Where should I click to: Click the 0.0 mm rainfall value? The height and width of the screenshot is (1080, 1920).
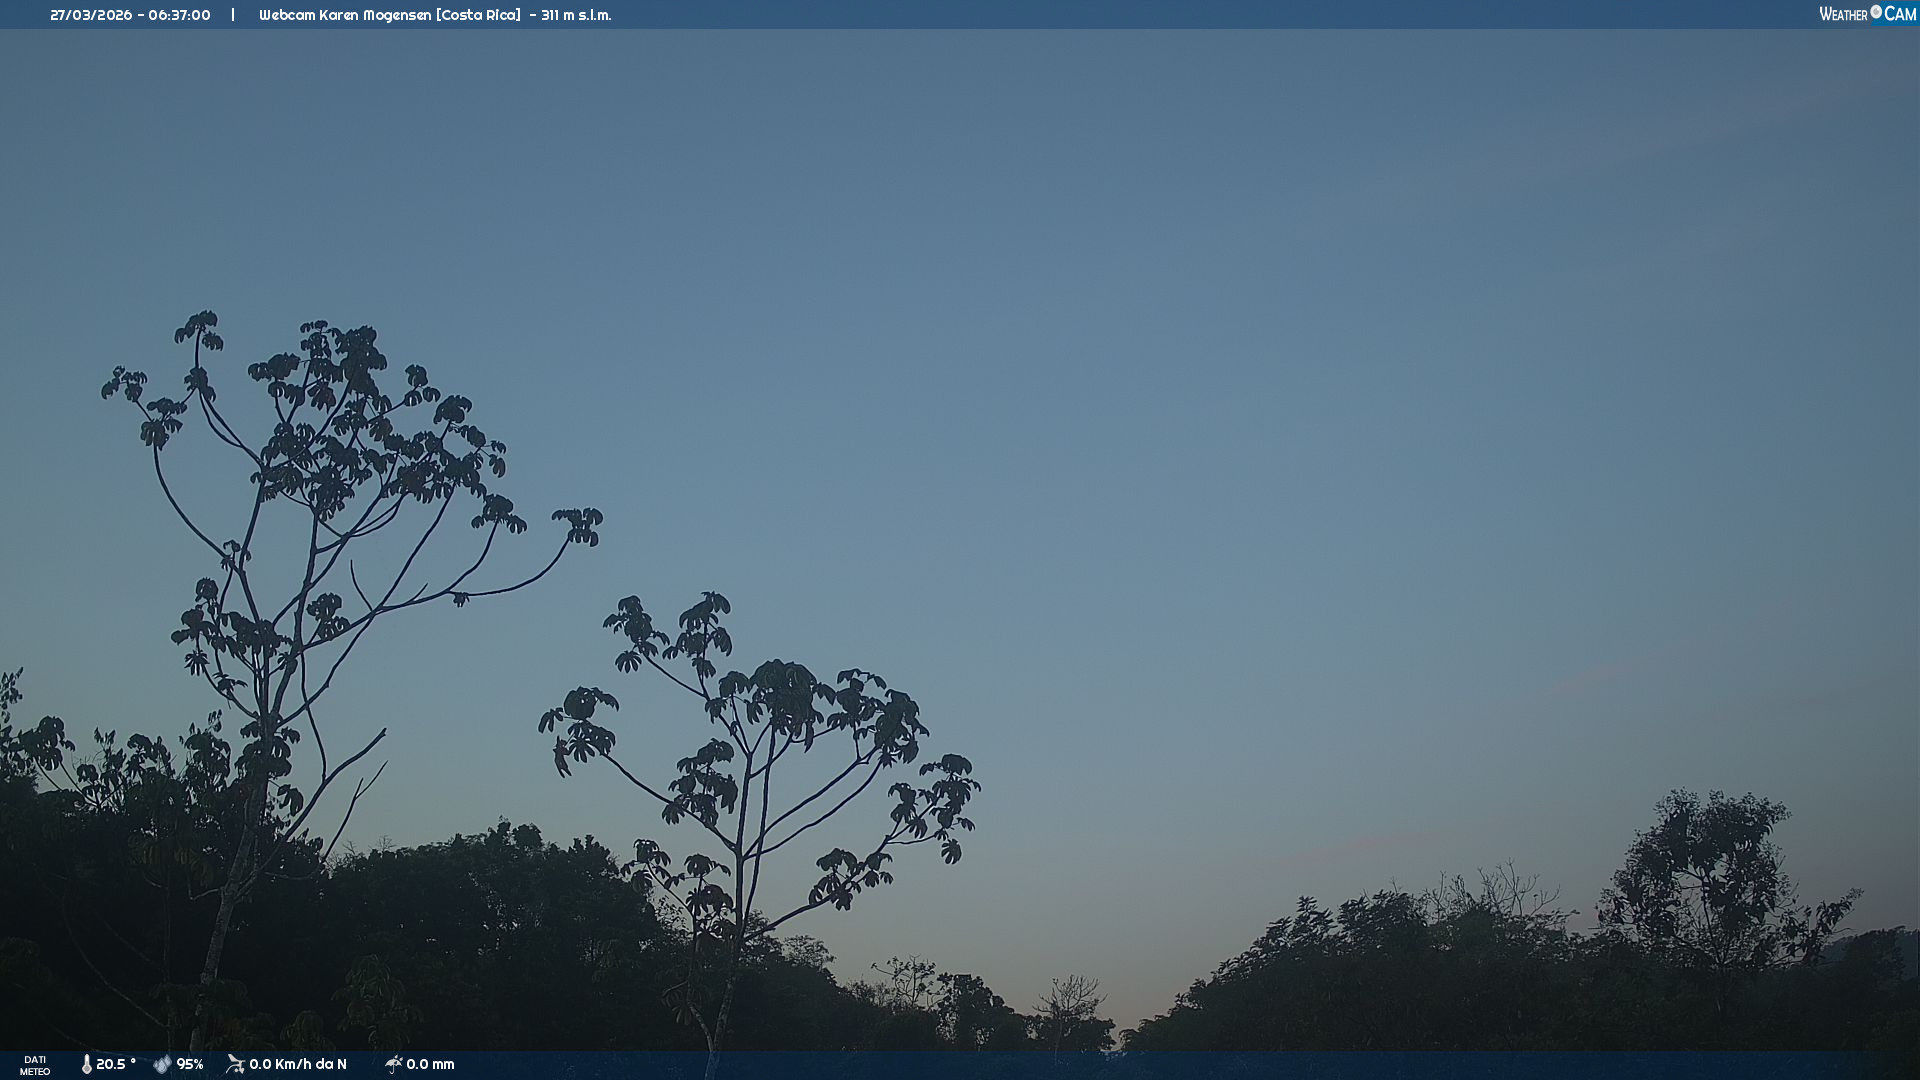[430, 1065]
